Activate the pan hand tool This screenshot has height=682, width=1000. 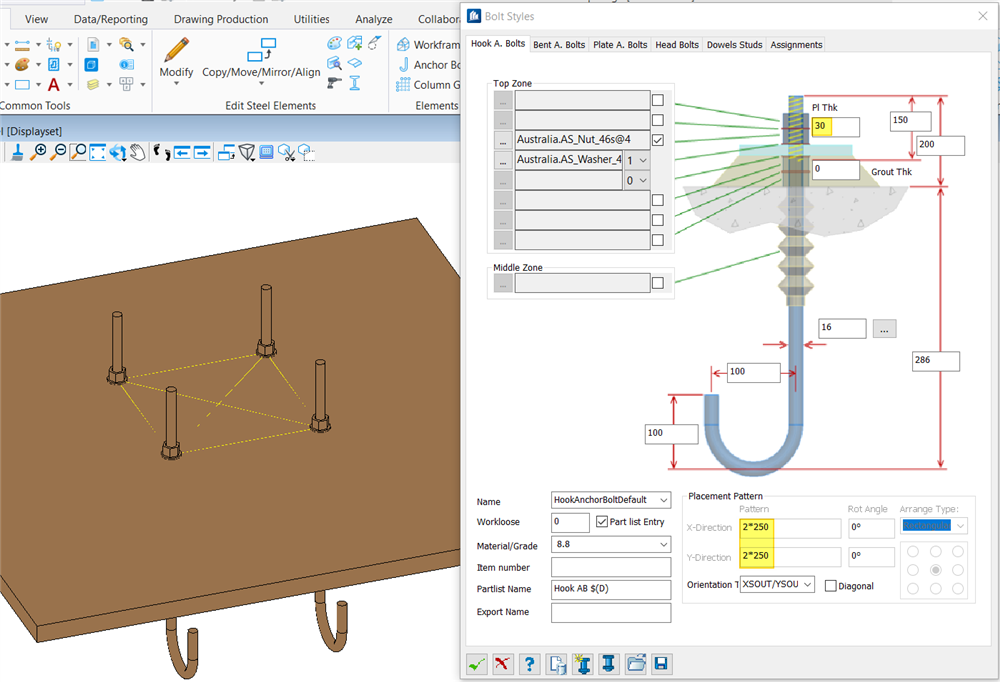[x=137, y=152]
